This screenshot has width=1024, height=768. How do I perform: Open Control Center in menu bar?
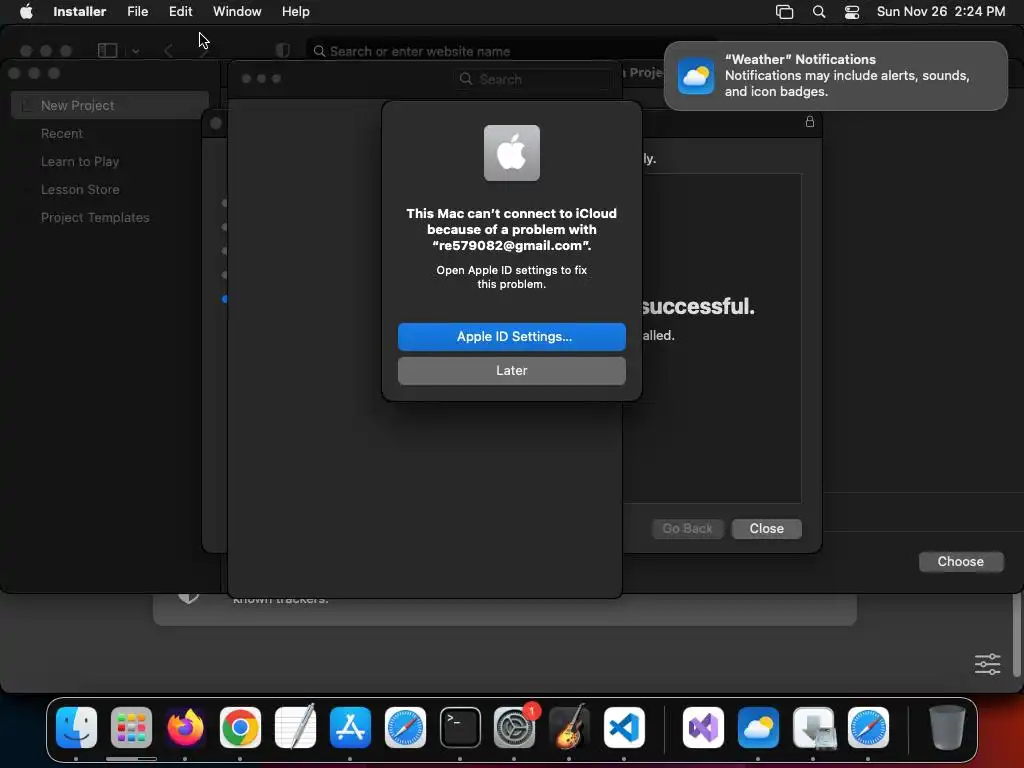852,11
